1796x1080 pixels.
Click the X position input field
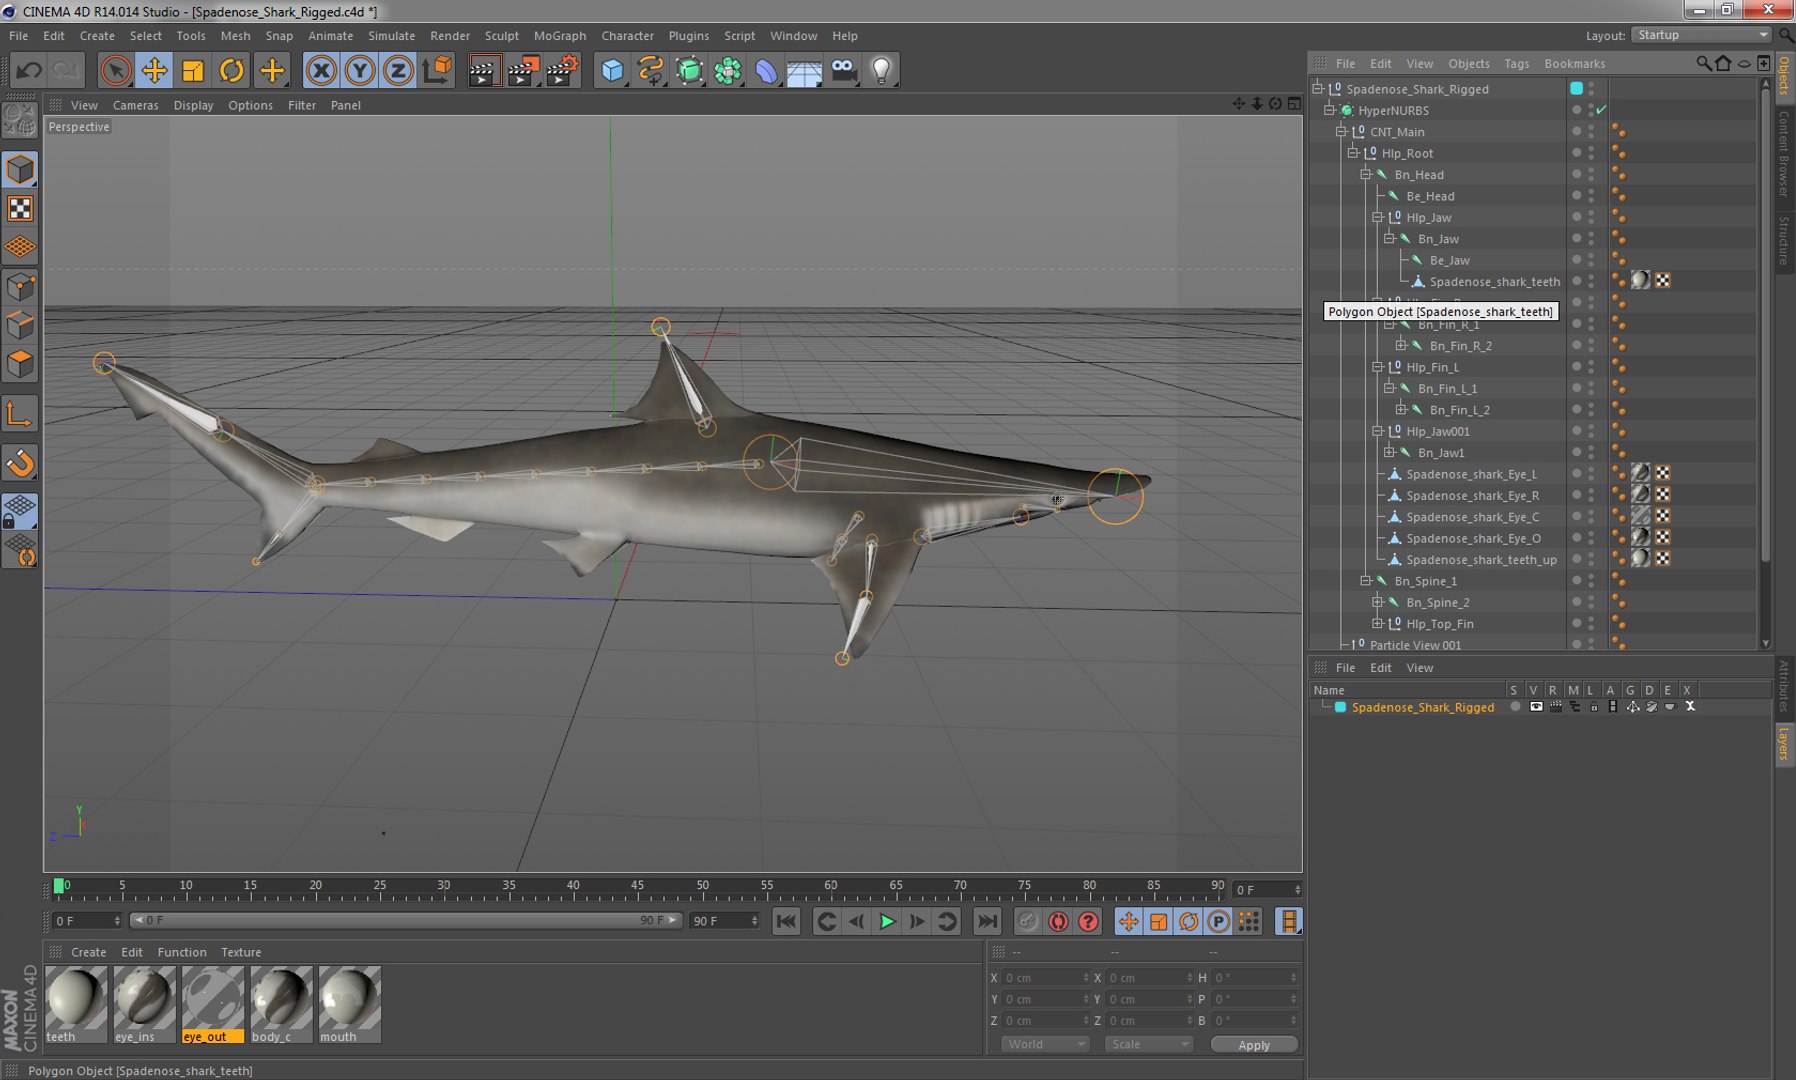pyautogui.click(x=1045, y=978)
